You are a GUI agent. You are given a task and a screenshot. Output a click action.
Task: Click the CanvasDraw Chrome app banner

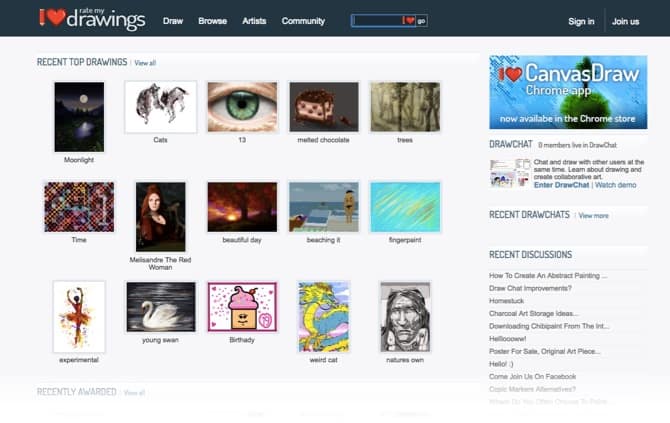pyautogui.click(x=568, y=92)
